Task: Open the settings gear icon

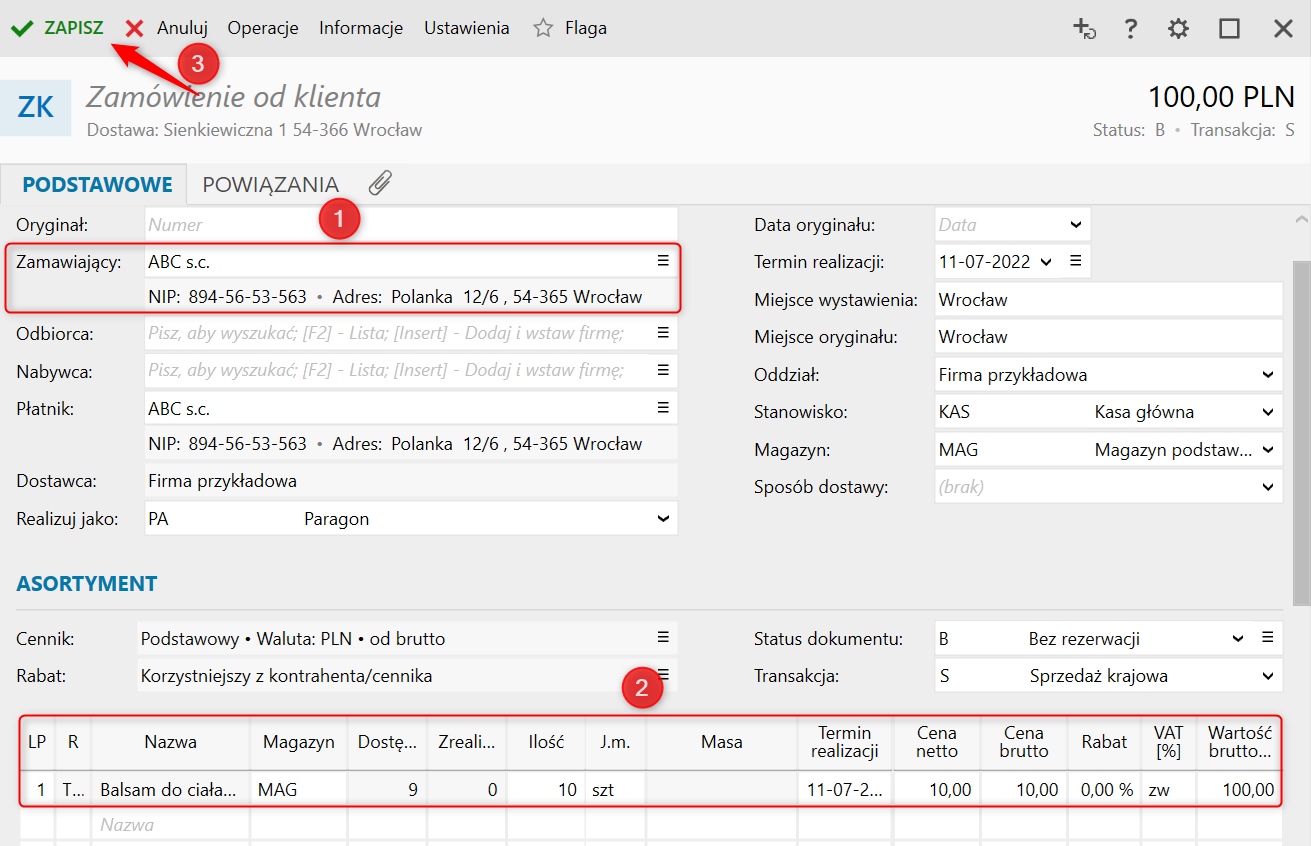Action: point(1179,28)
